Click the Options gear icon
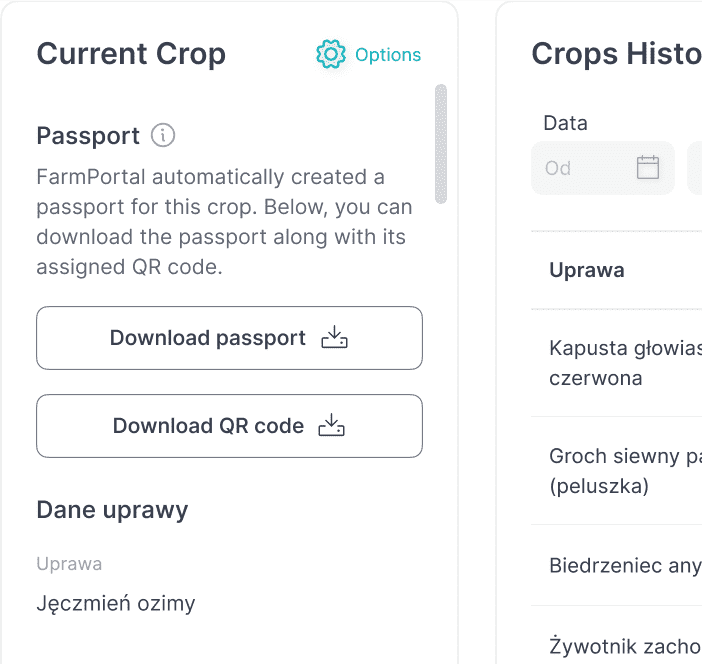702x665 pixels. tap(330, 55)
